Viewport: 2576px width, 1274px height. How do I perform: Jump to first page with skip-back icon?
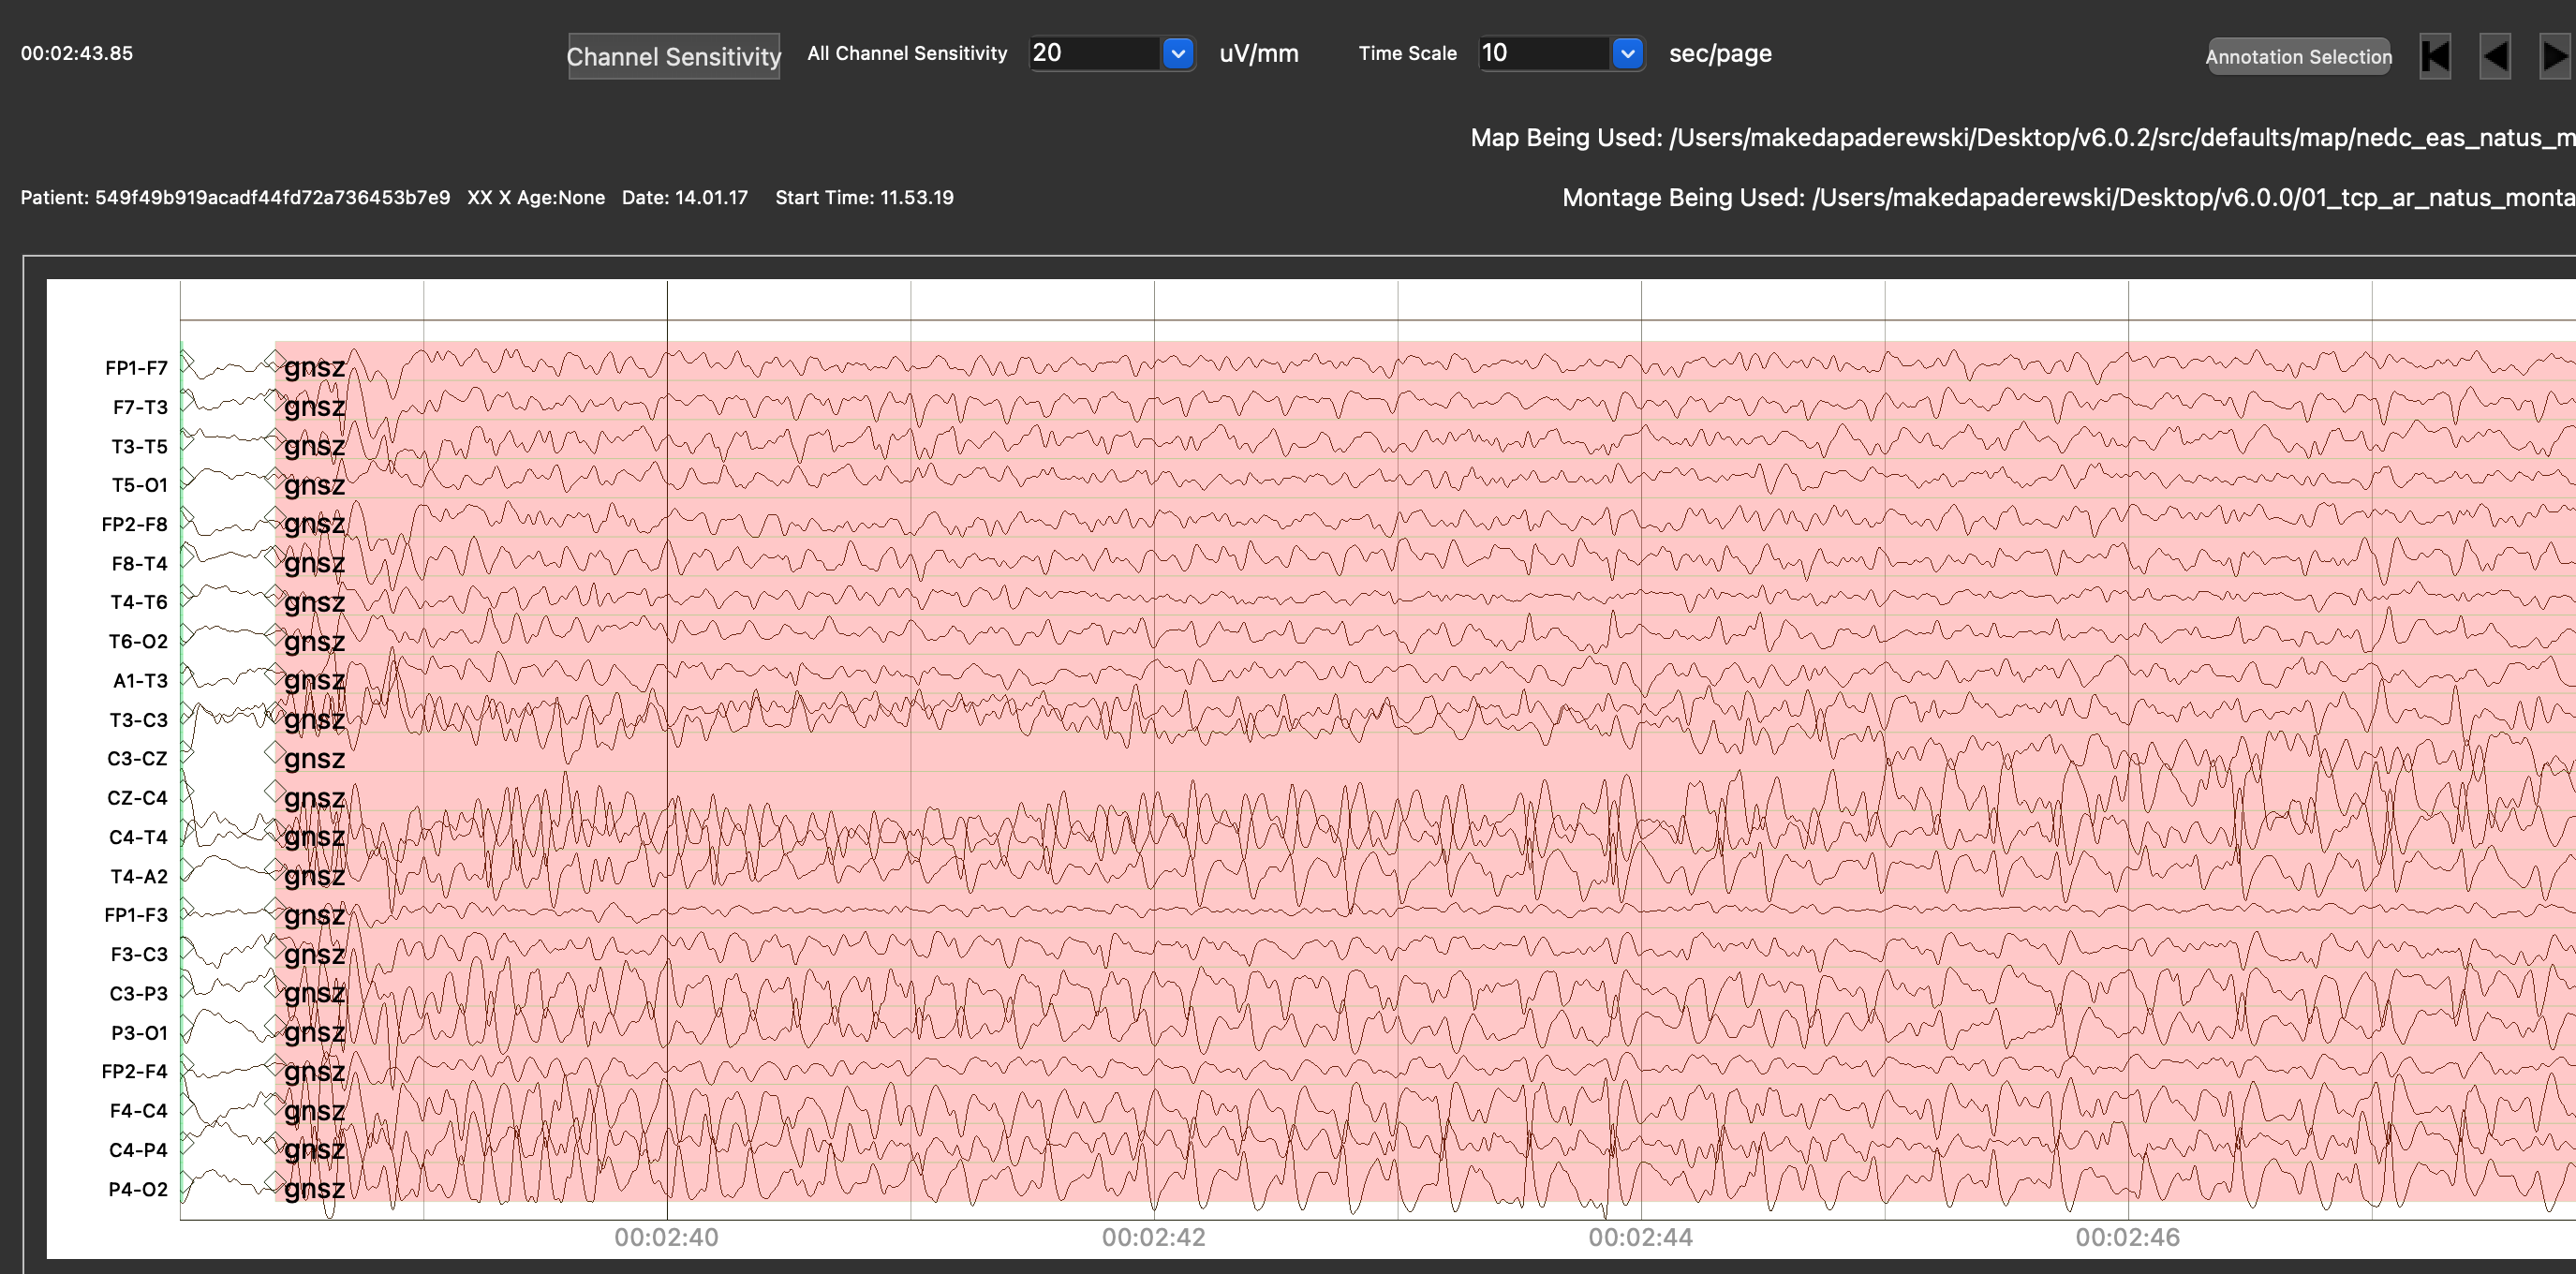[x=2434, y=55]
